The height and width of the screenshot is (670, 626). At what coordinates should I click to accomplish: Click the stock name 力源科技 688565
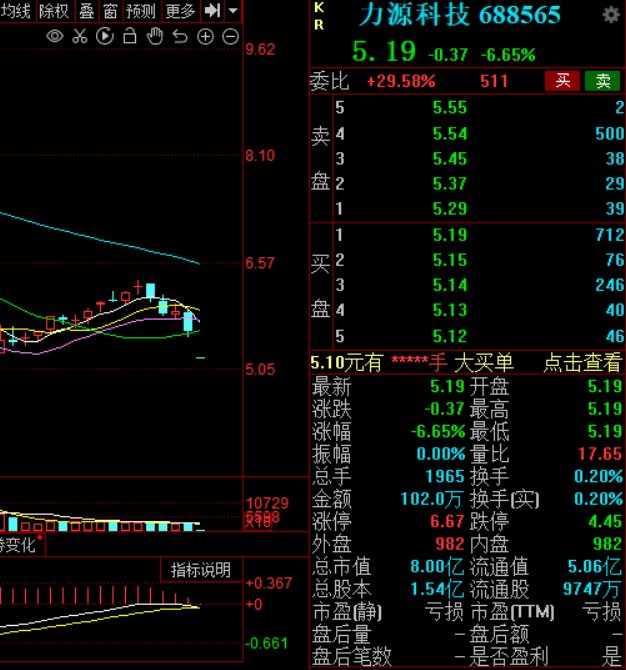459,15
